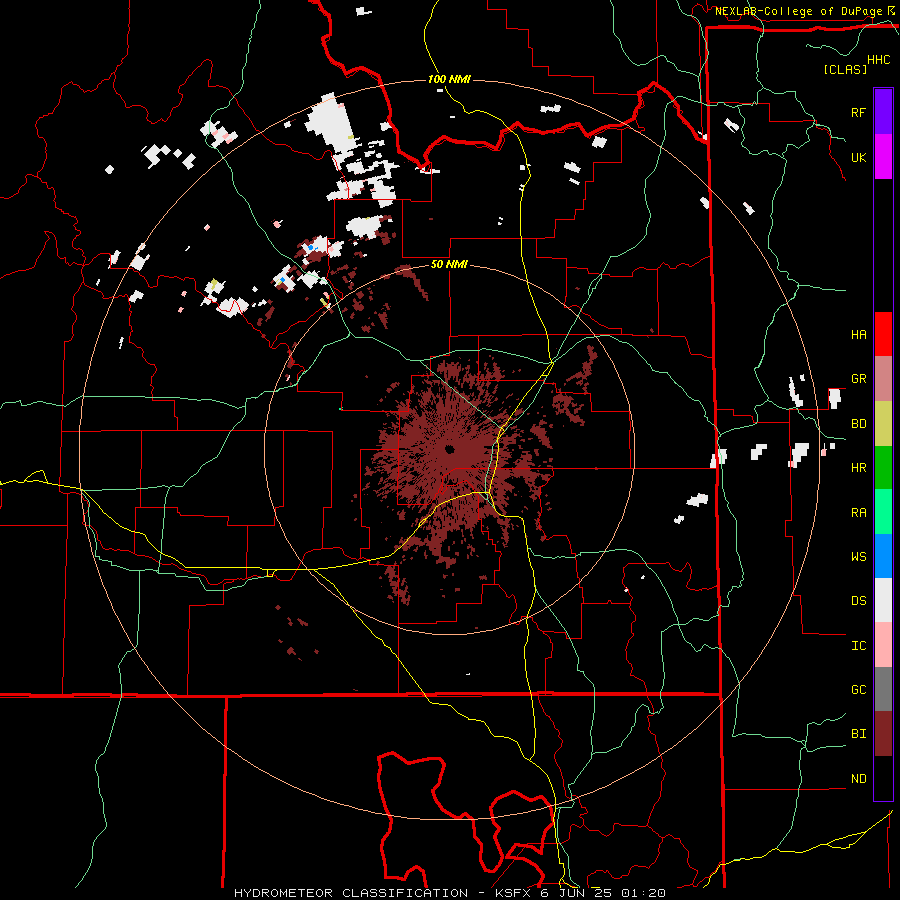The width and height of the screenshot is (900, 900).
Task: Click the BI legend label
Action: (858, 734)
